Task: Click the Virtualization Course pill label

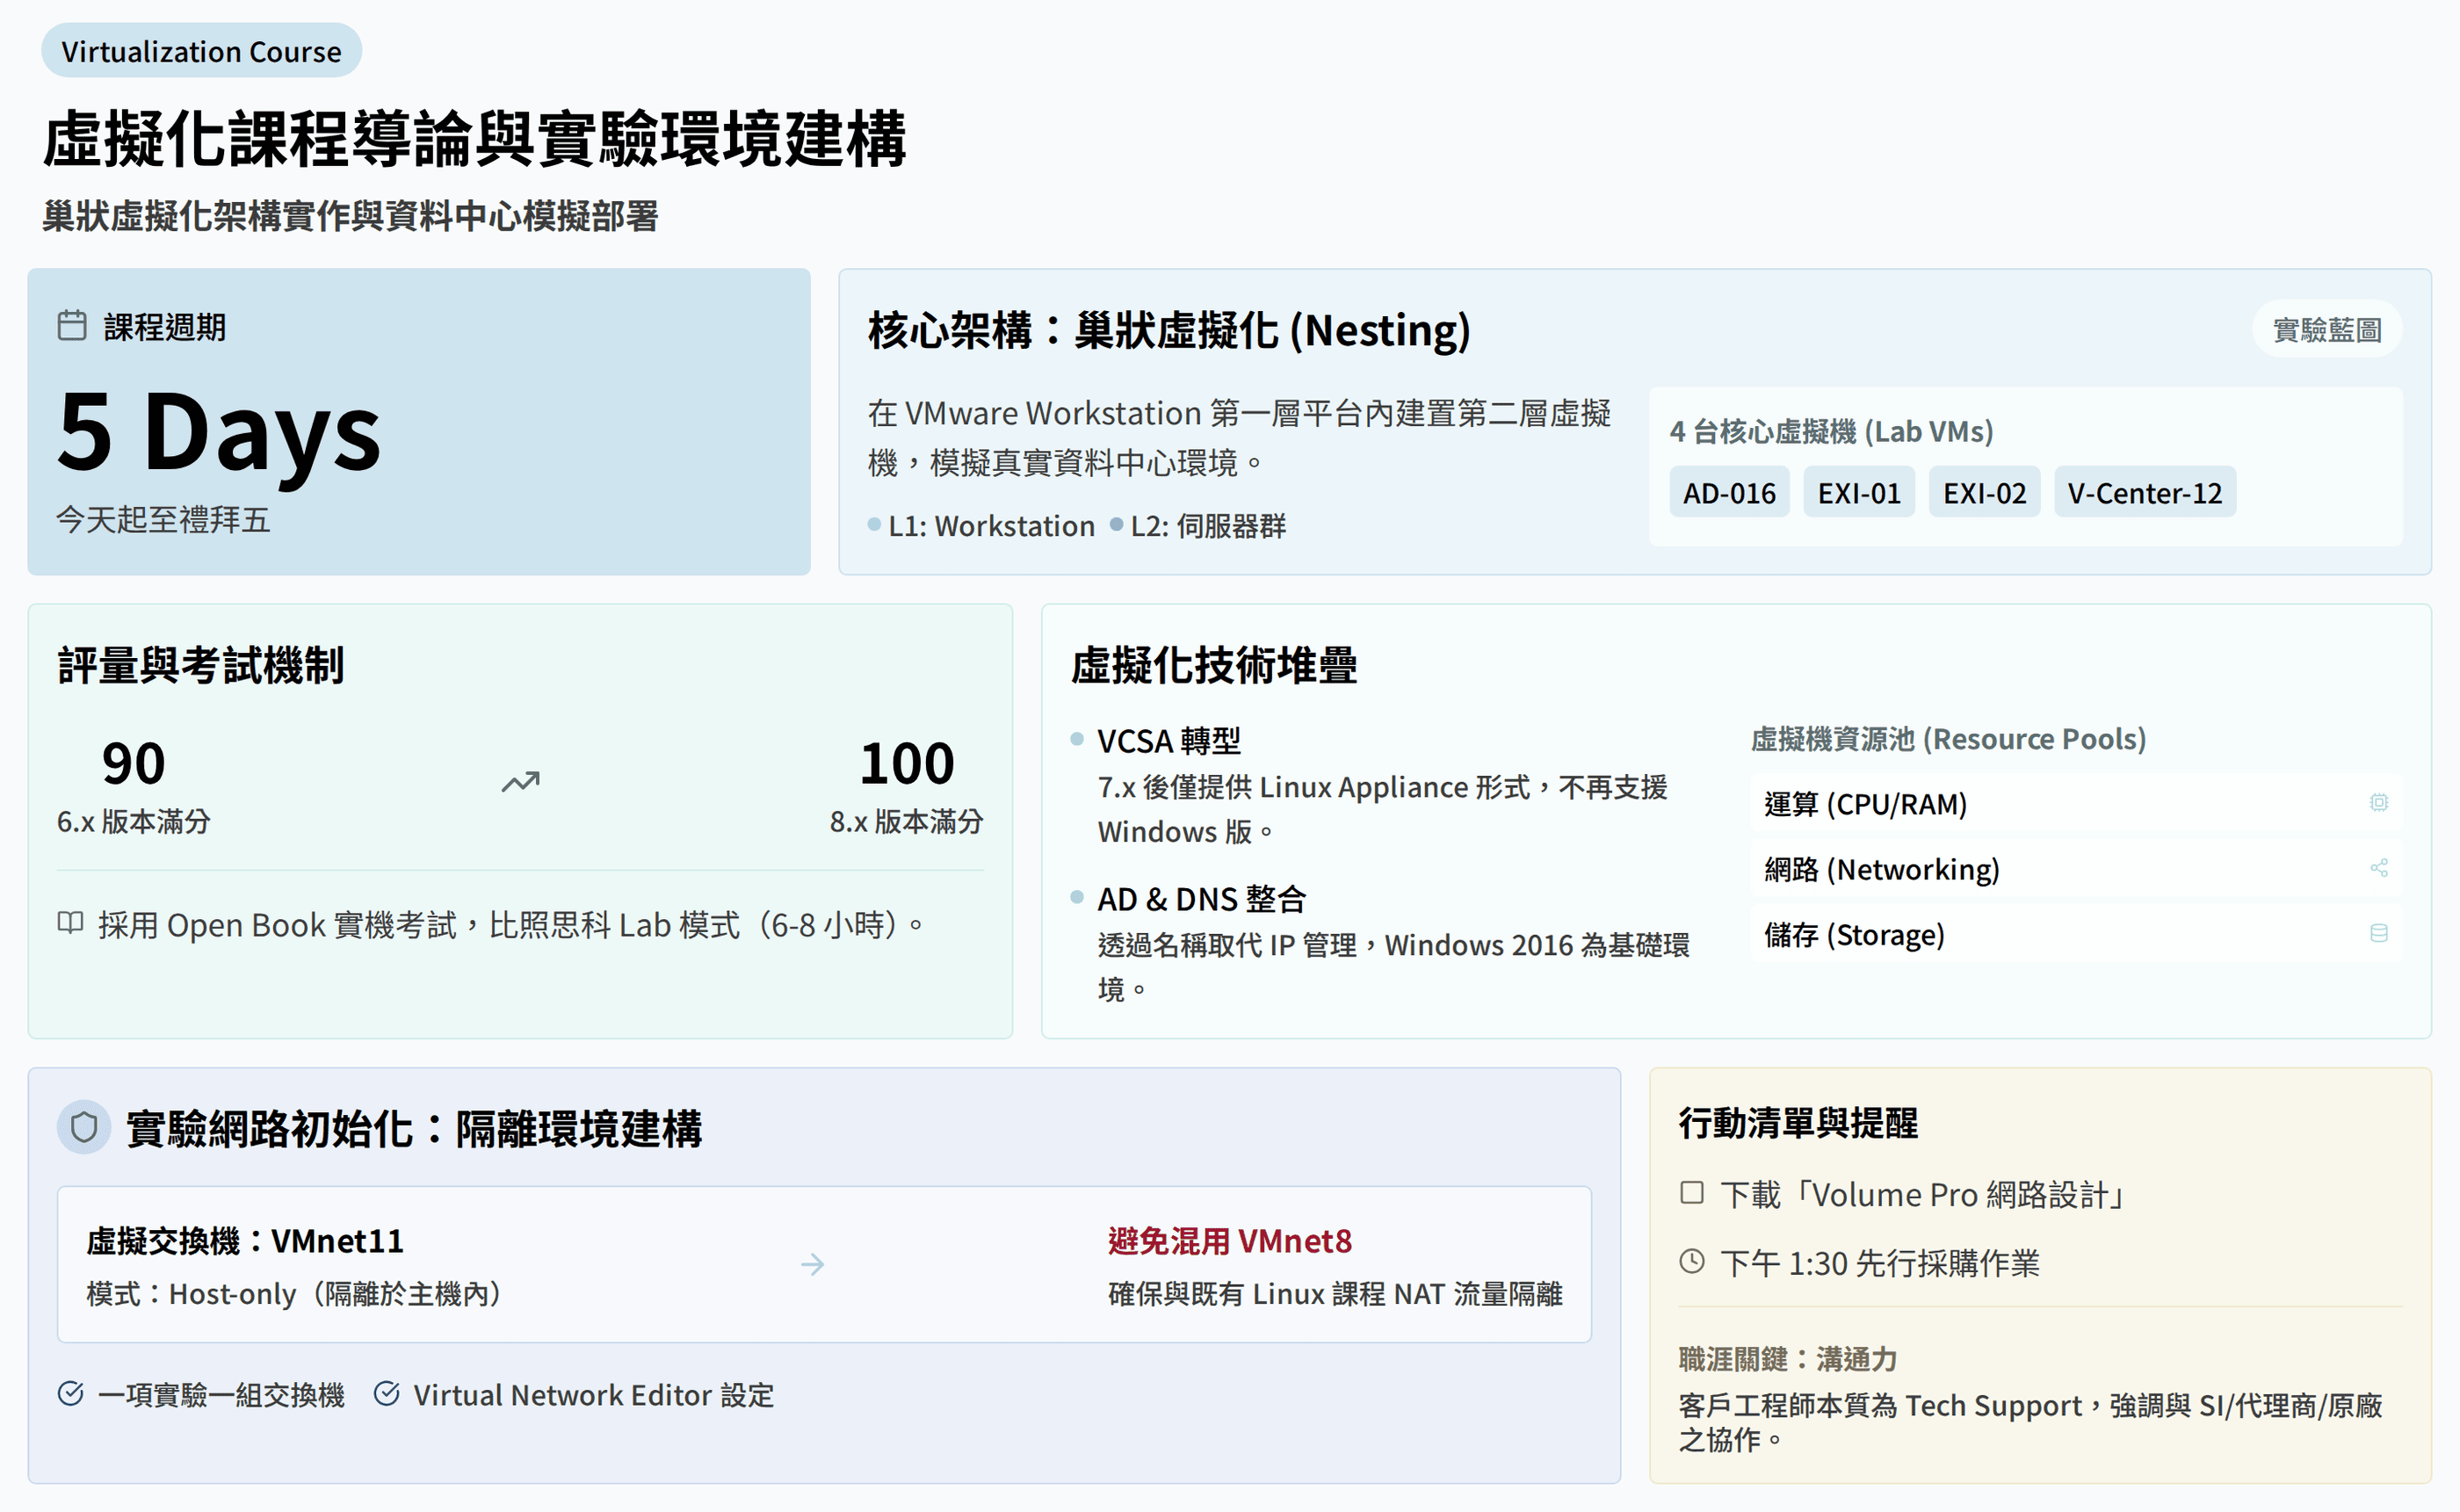Action: click(201, 51)
